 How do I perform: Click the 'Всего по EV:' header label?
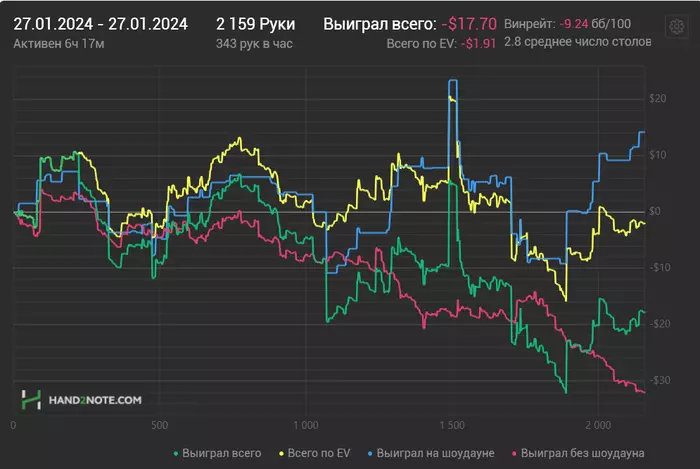421,44
